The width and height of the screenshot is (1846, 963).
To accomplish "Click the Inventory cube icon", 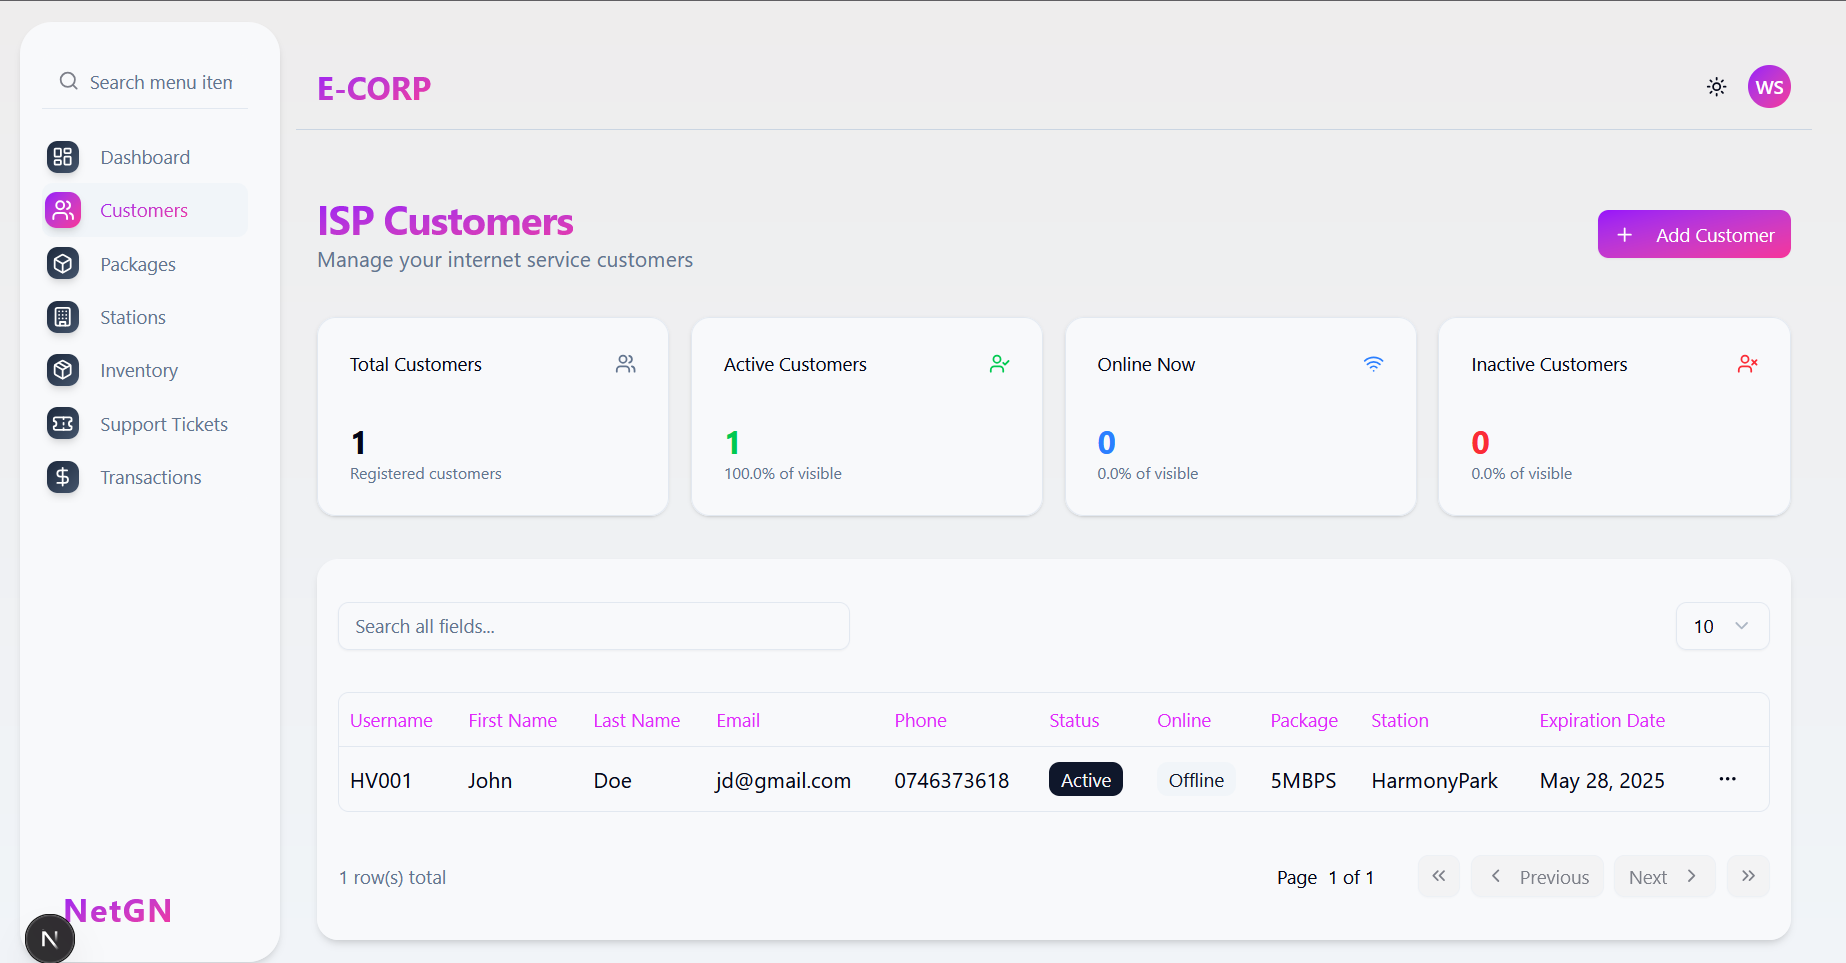I will click(x=63, y=370).
